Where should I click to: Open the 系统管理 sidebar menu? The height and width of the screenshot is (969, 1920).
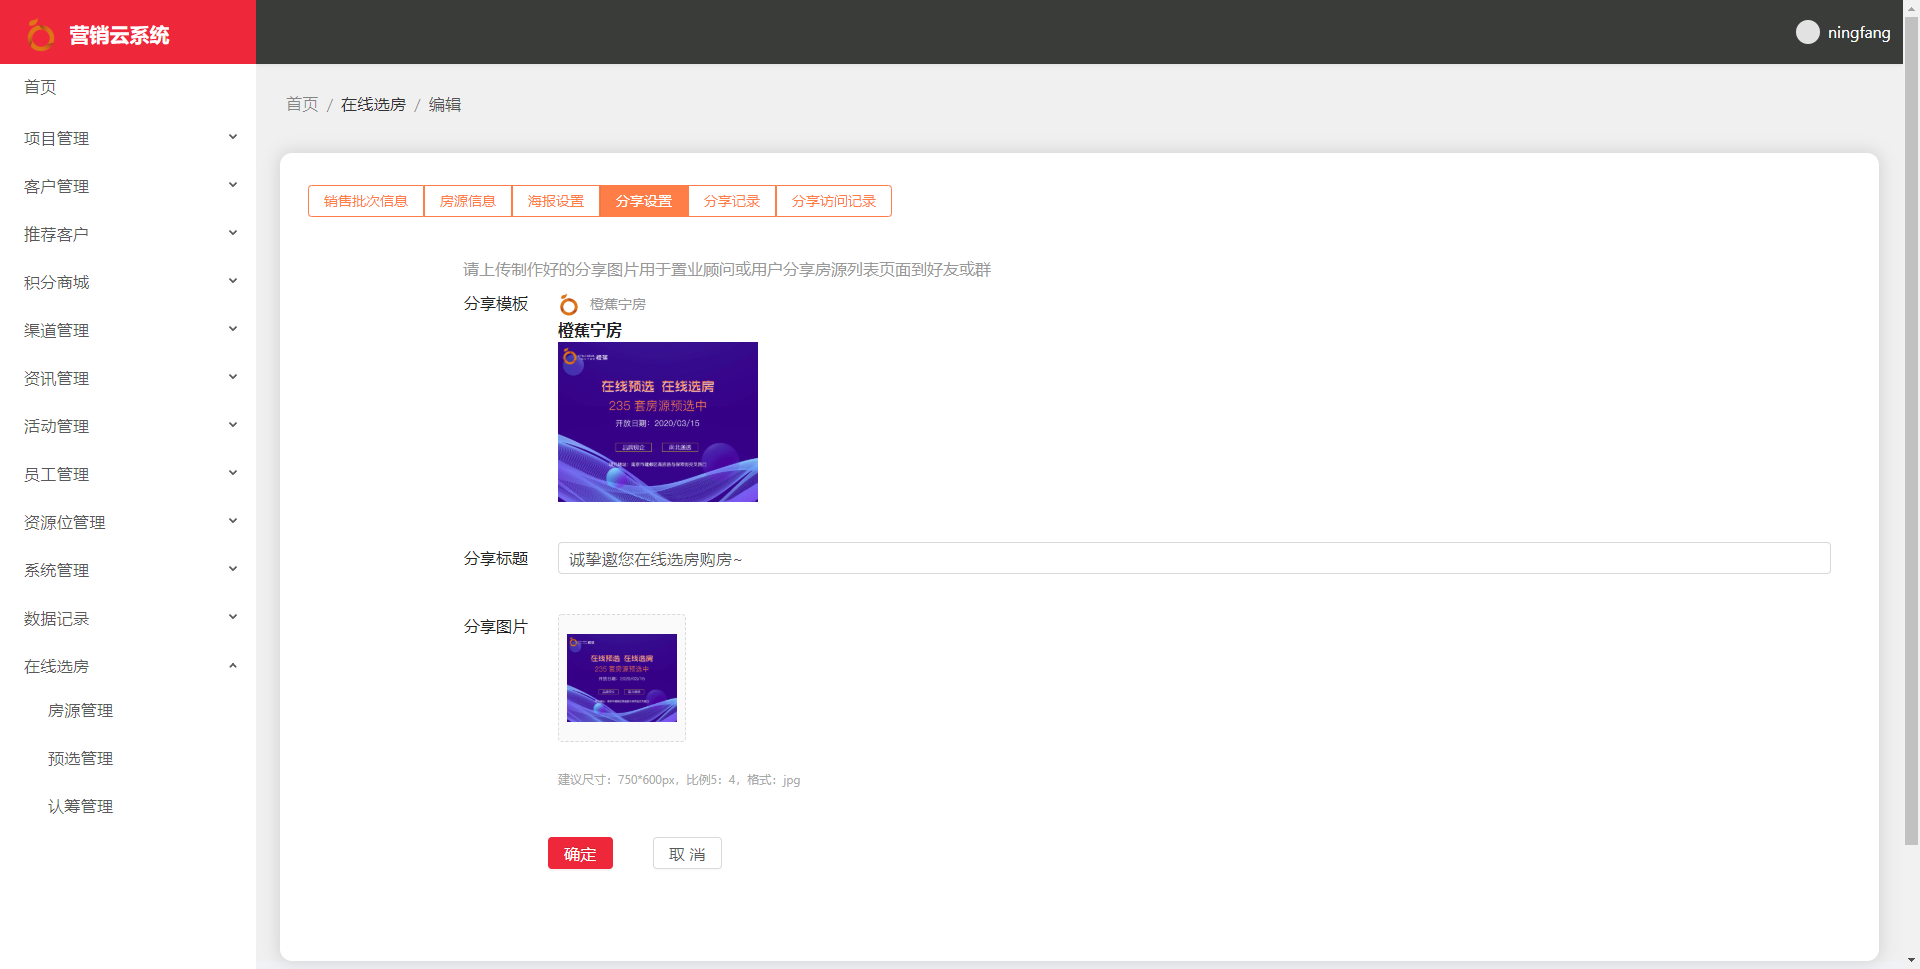[x=128, y=570]
